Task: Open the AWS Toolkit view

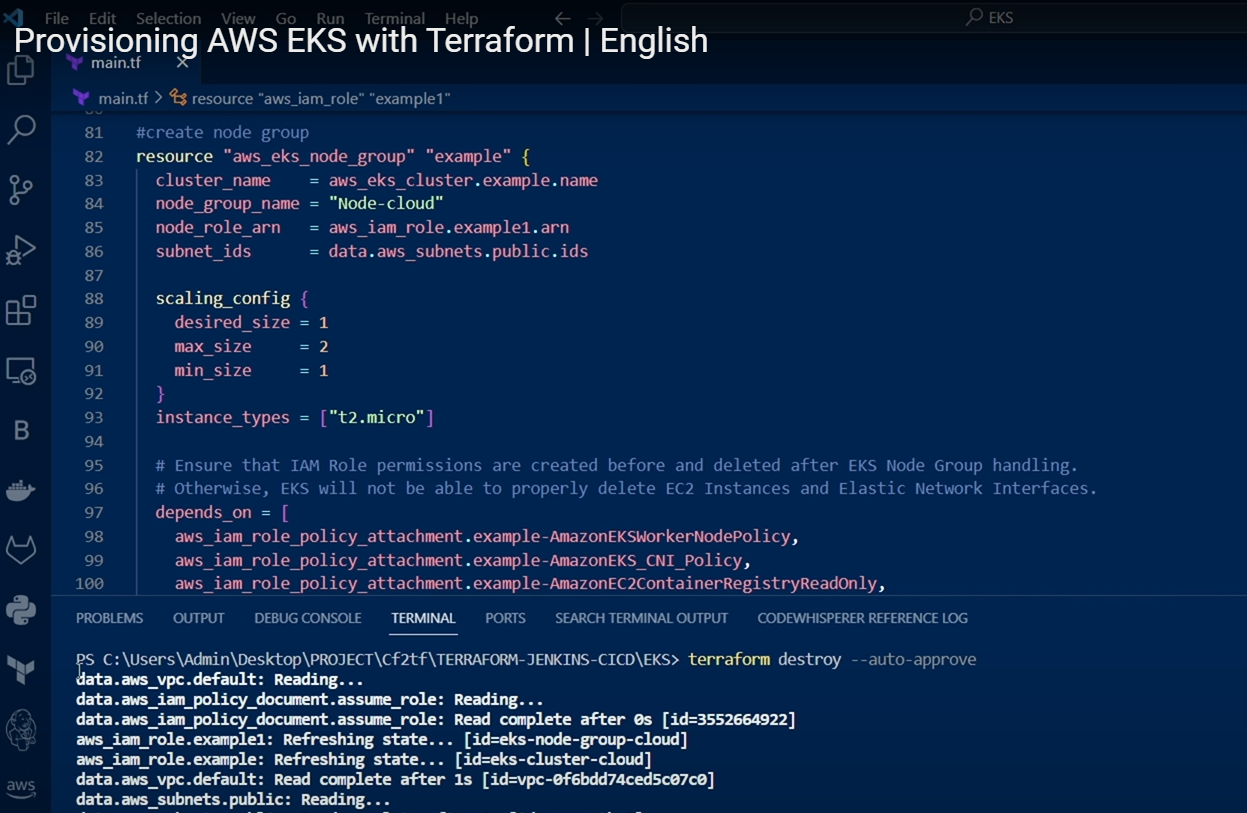Action: click(21, 788)
